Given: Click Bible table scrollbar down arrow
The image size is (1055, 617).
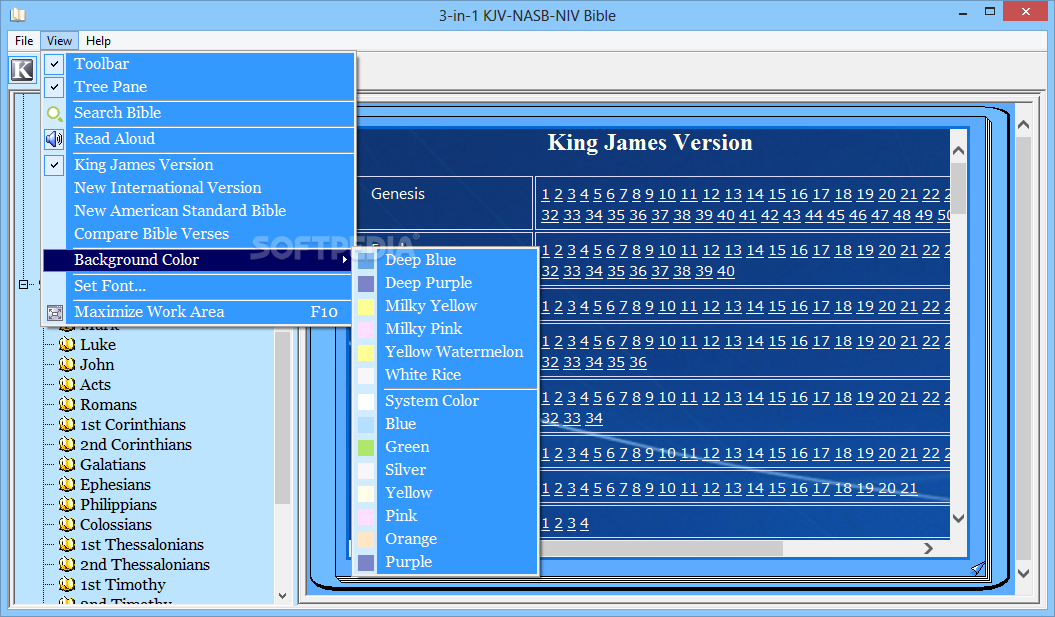Looking at the screenshot, I should [959, 519].
